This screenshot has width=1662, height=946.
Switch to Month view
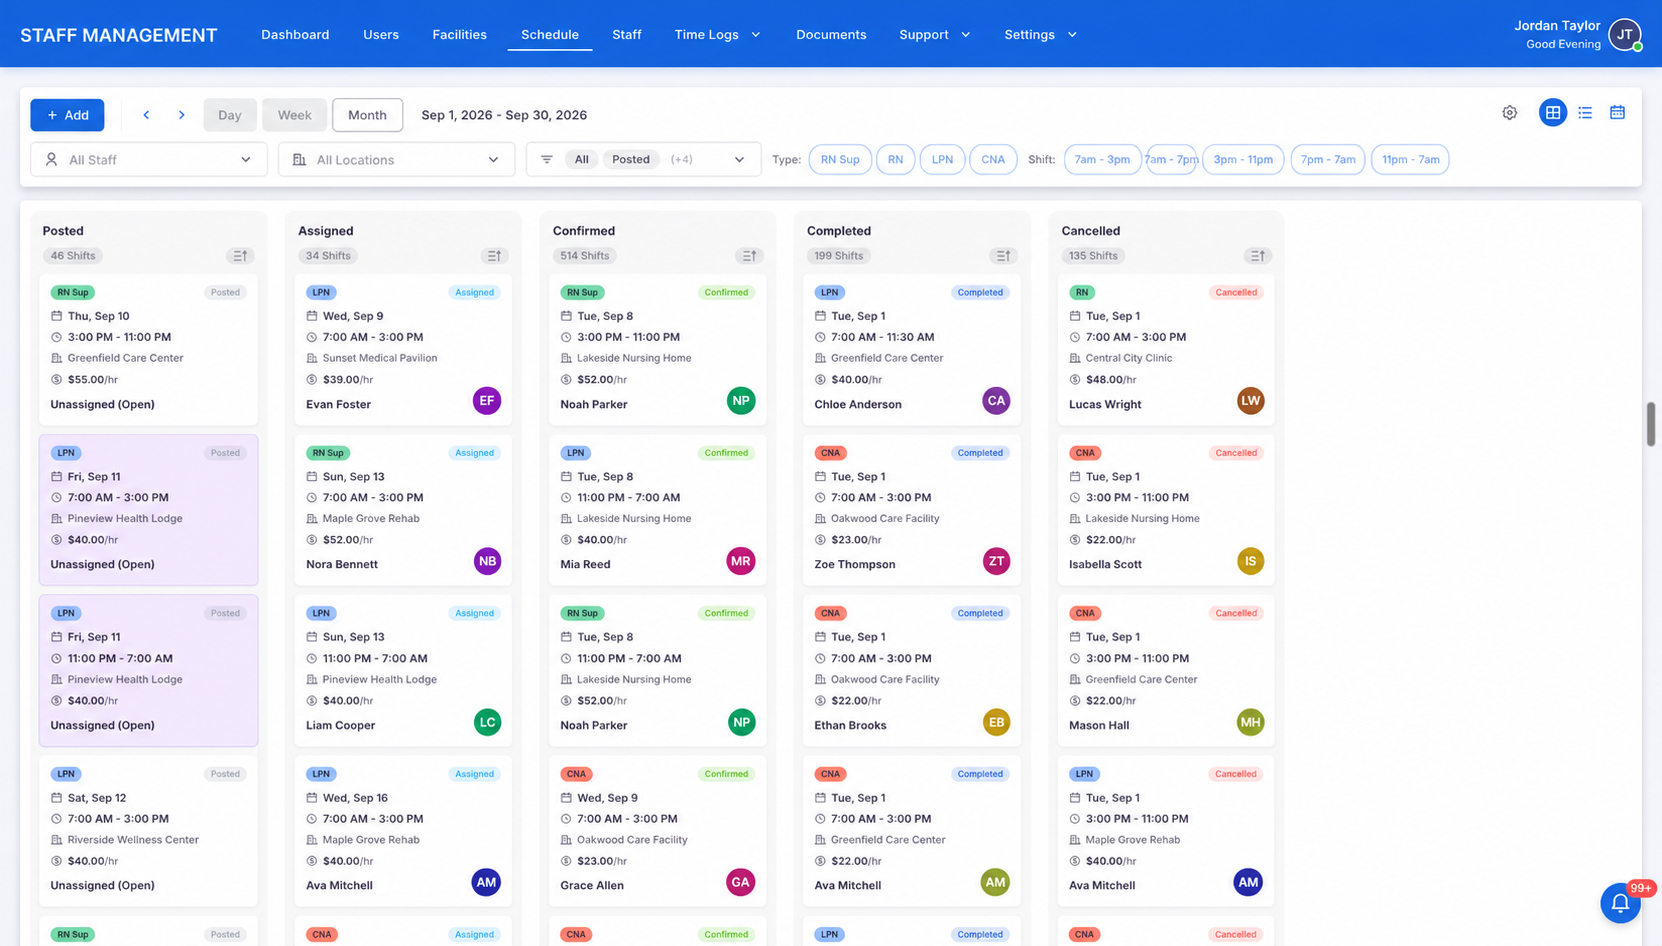[367, 115]
